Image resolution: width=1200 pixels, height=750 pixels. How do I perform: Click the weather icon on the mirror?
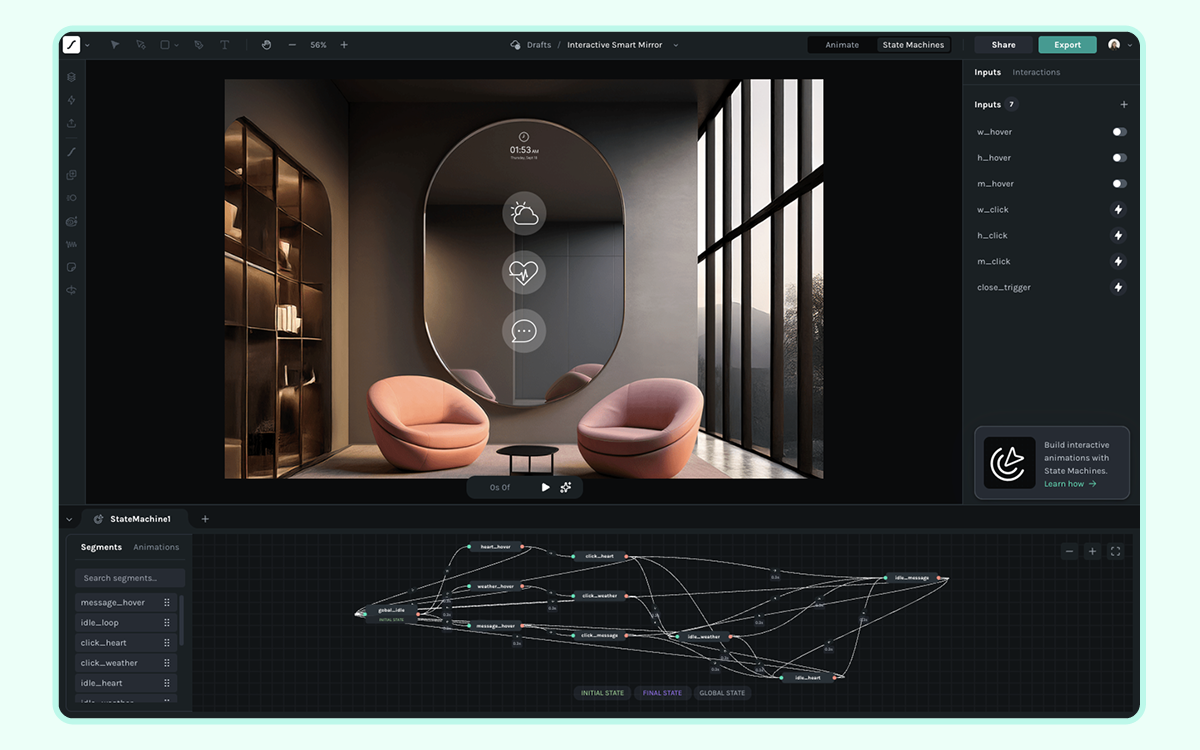(x=524, y=214)
